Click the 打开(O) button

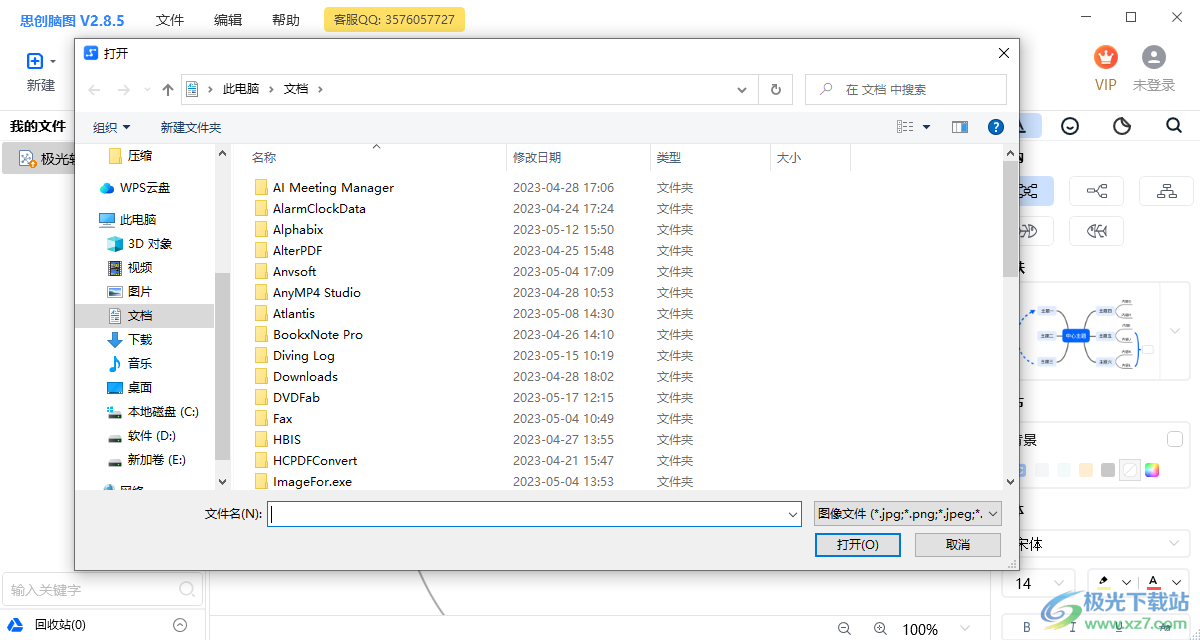pyautogui.click(x=858, y=544)
